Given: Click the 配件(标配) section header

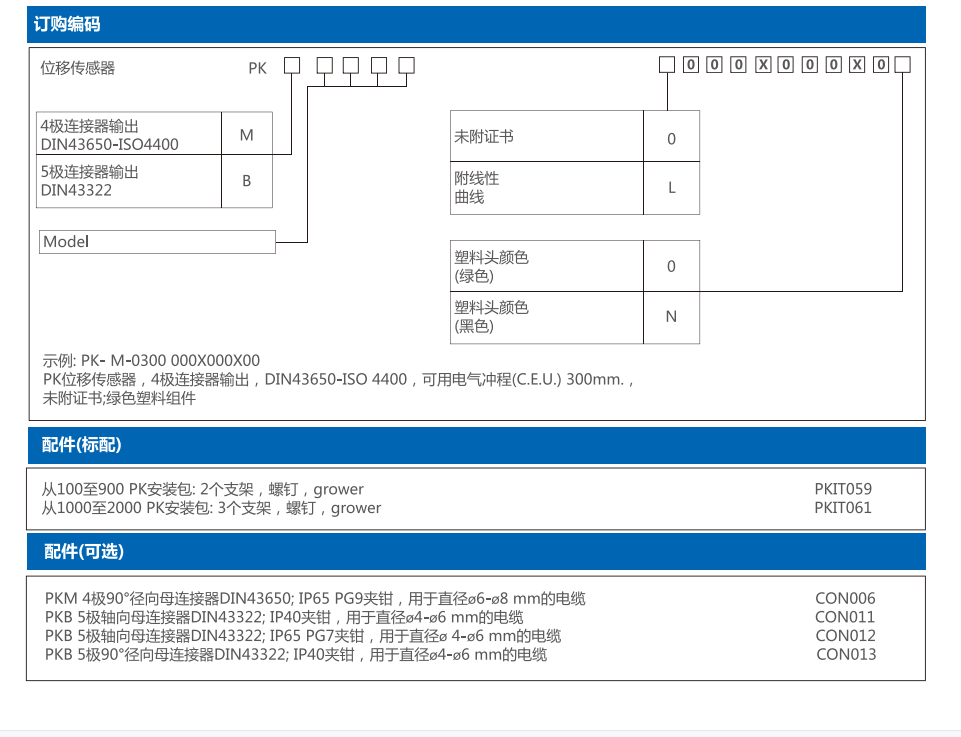Looking at the screenshot, I should tap(476, 445).
